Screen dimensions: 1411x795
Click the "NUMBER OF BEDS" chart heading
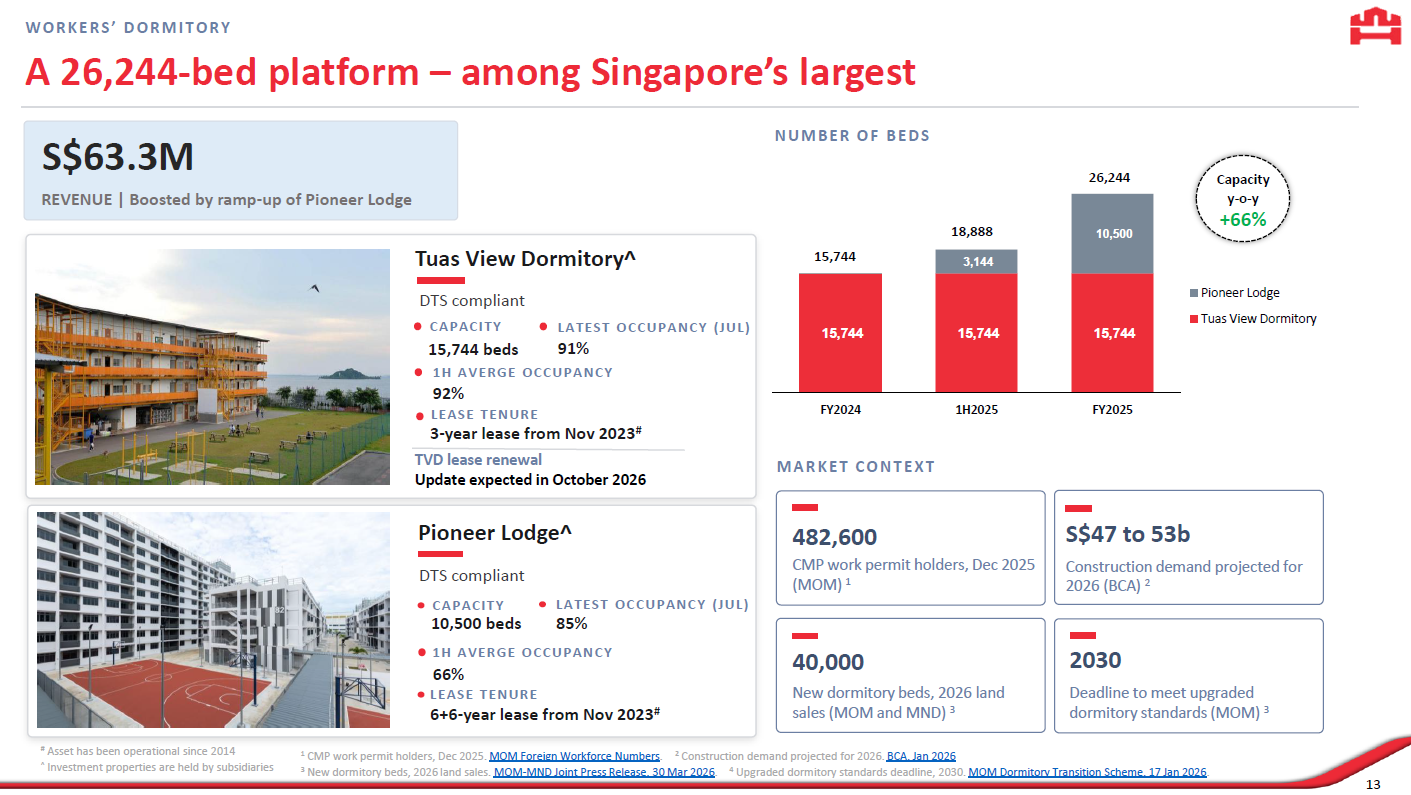tap(852, 136)
